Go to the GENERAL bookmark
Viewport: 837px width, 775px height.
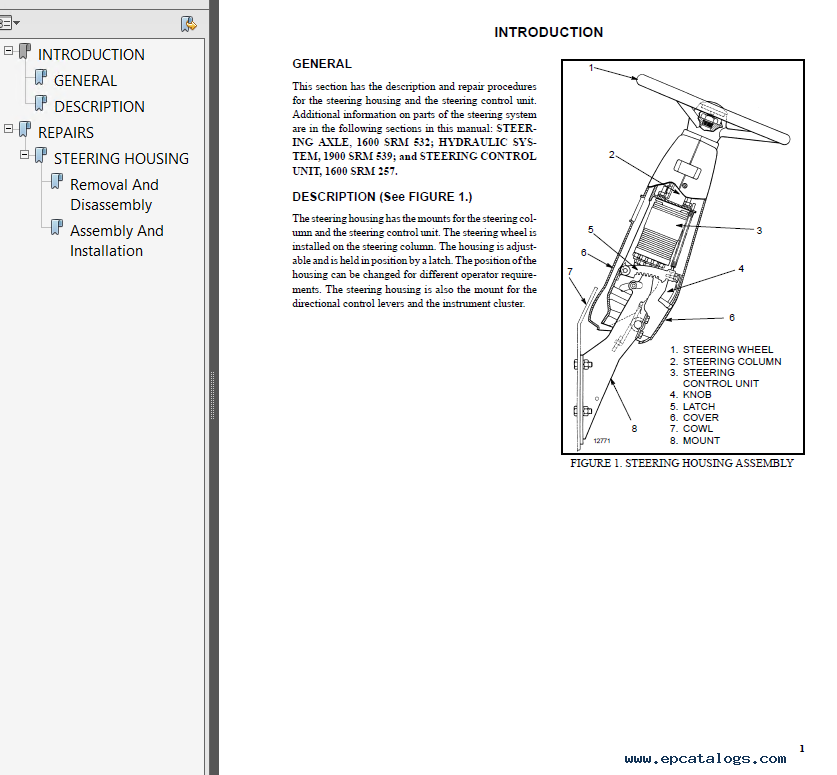coord(85,81)
